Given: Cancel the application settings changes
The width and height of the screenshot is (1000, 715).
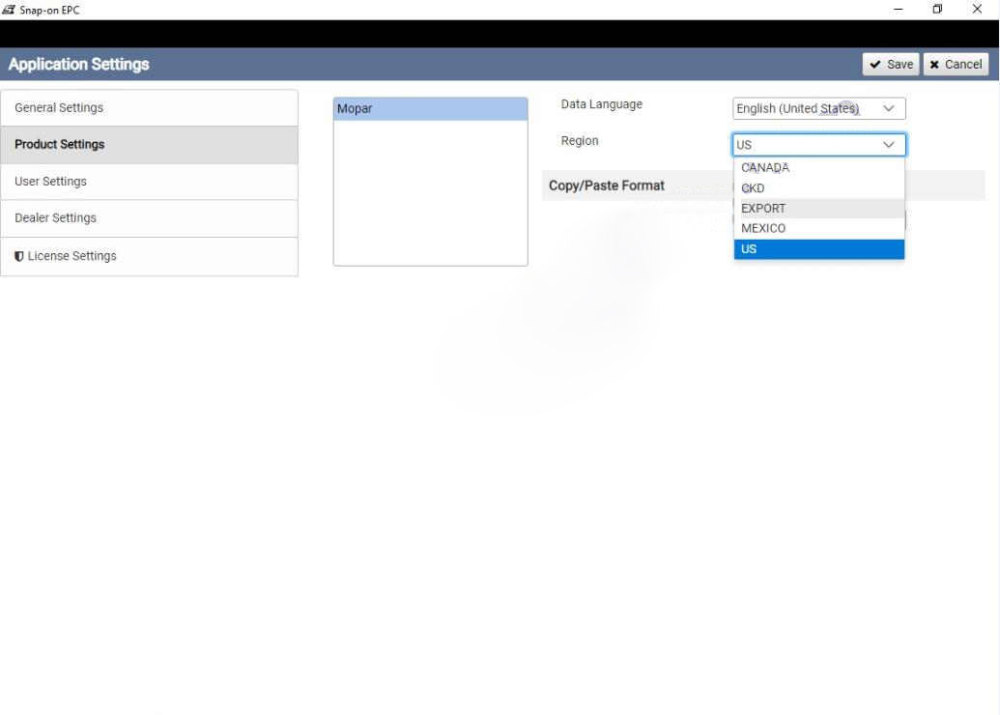Looking at the screenshot, I should (x=955, y=64).
